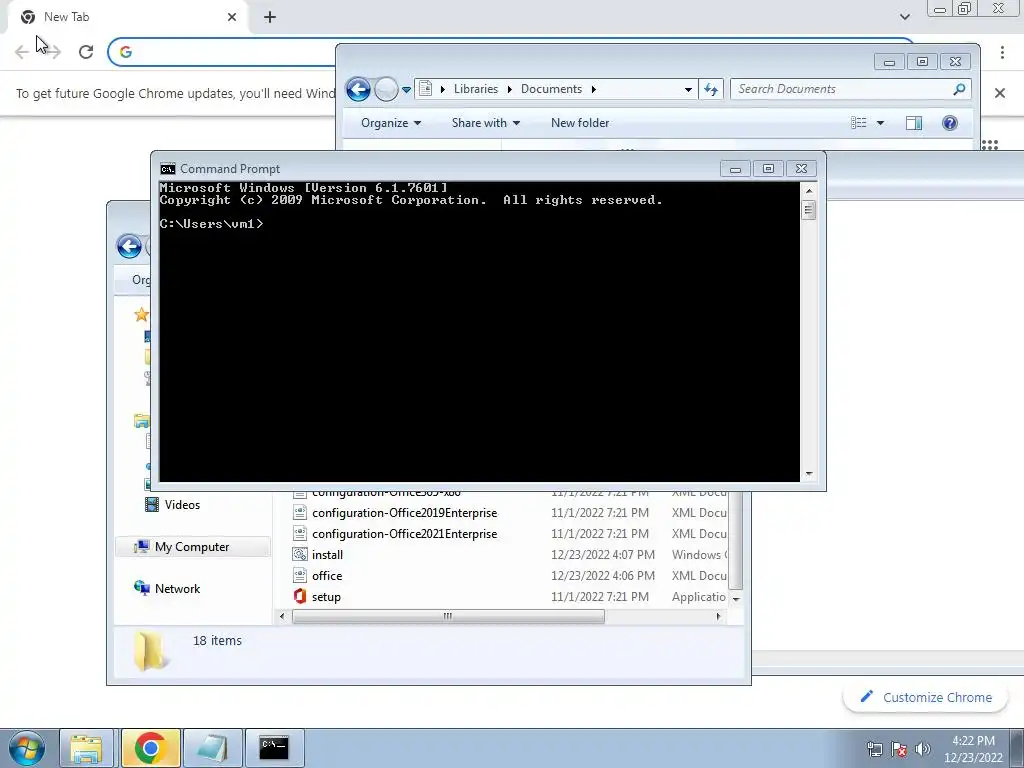1024x768 pixels.
Task: Click the Command Prompt scrollbar thumb
Action: (x=809, y=210)
